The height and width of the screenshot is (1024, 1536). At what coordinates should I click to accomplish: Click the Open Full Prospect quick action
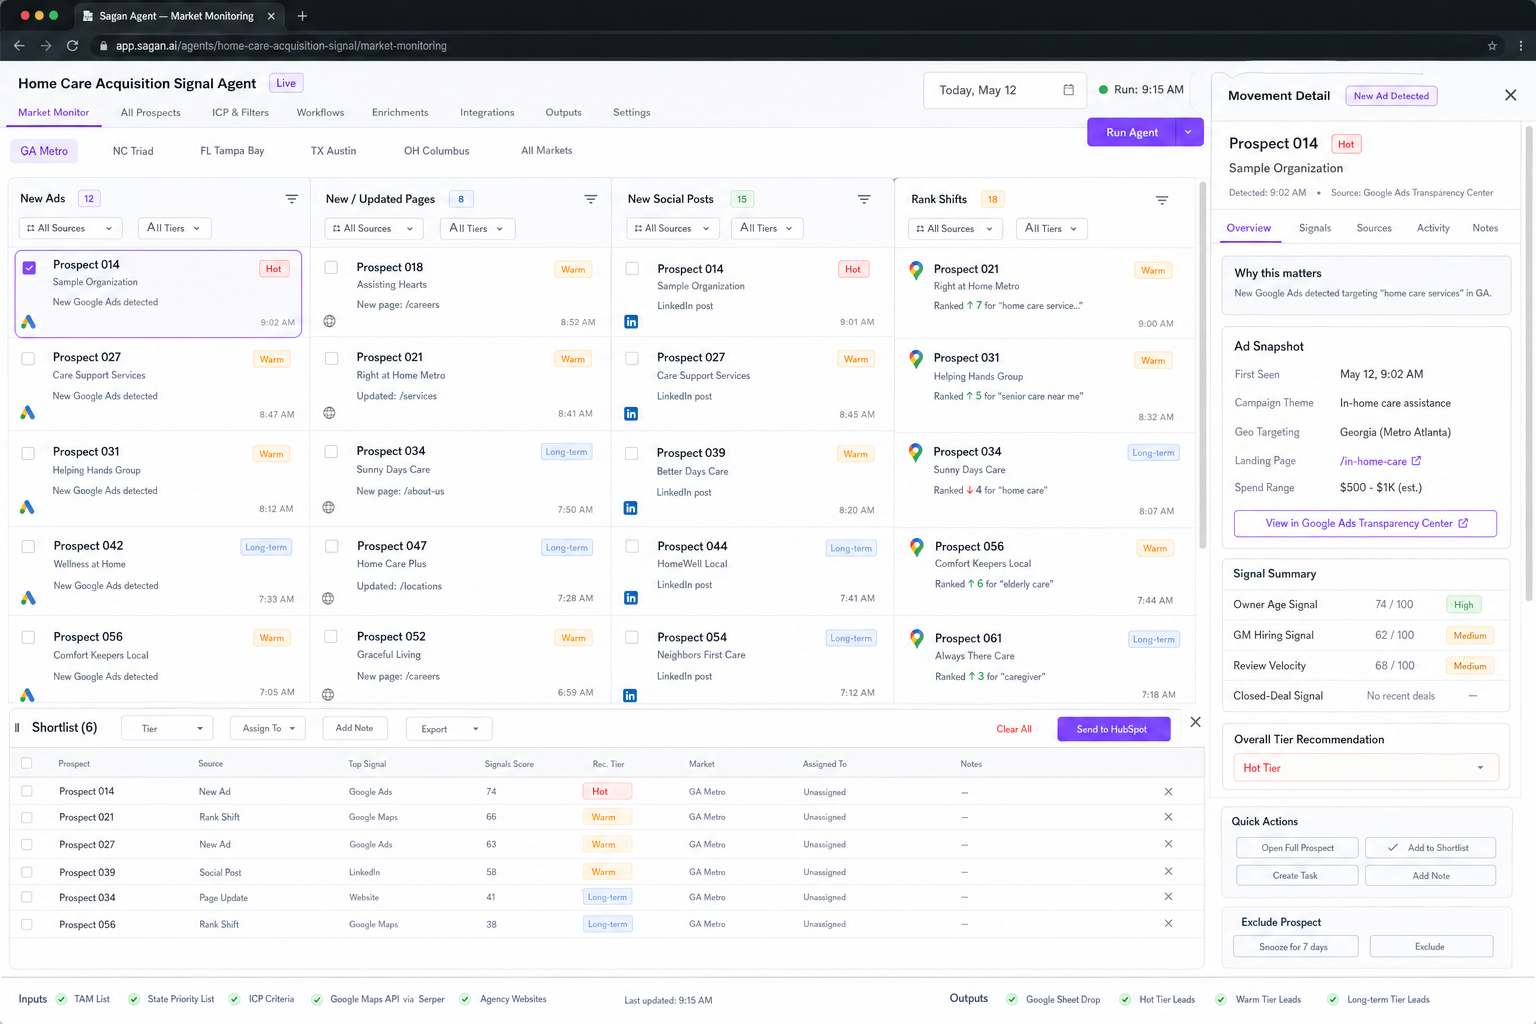coord(1297,848)
